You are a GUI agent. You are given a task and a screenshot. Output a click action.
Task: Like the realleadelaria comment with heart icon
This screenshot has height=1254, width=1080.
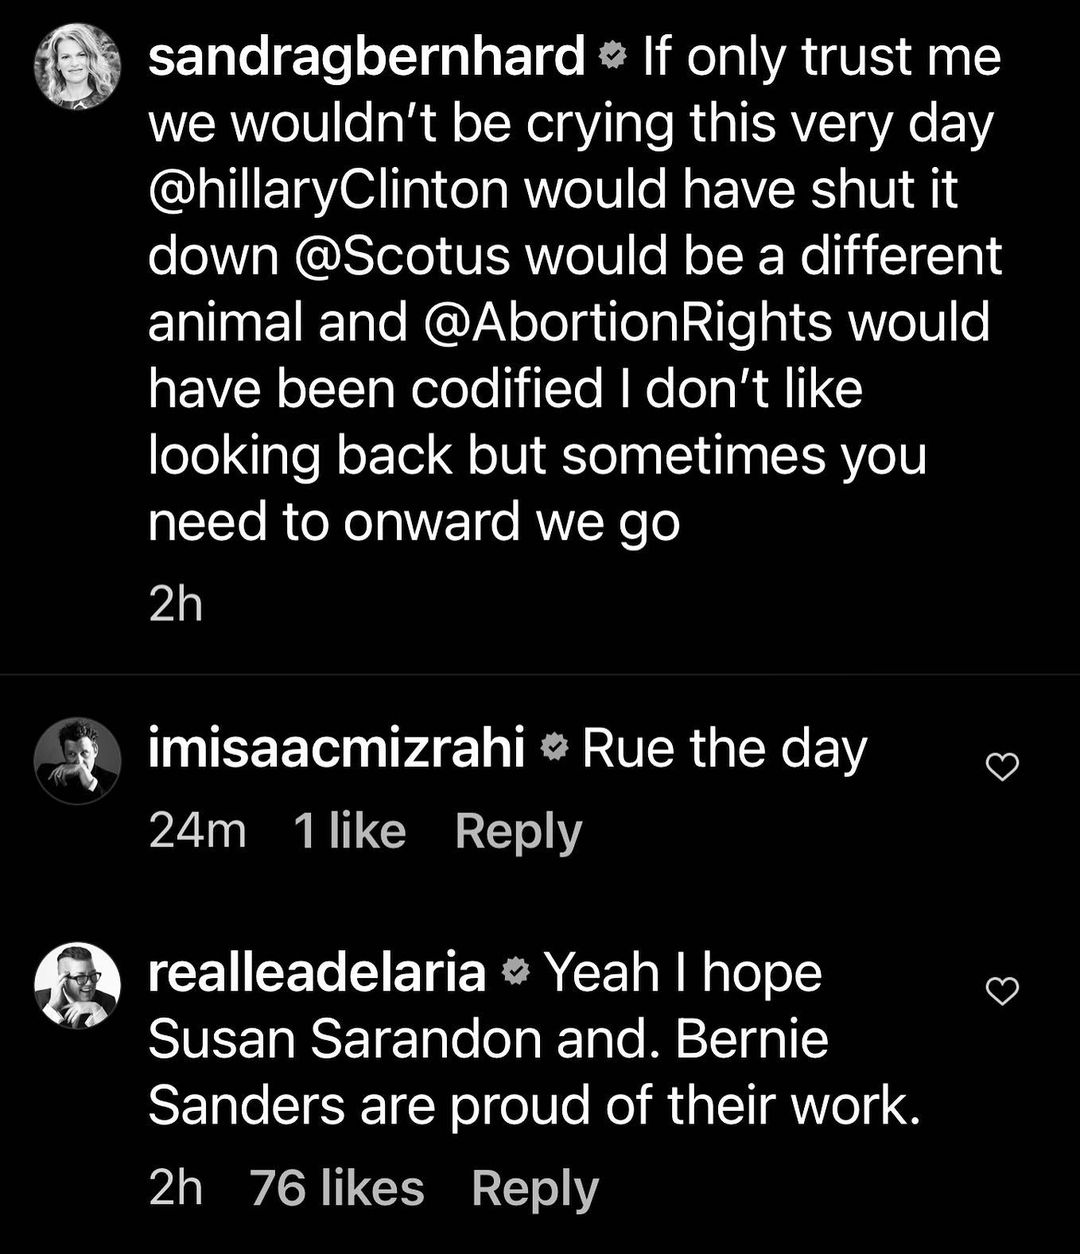click(x=1002, y=990)
